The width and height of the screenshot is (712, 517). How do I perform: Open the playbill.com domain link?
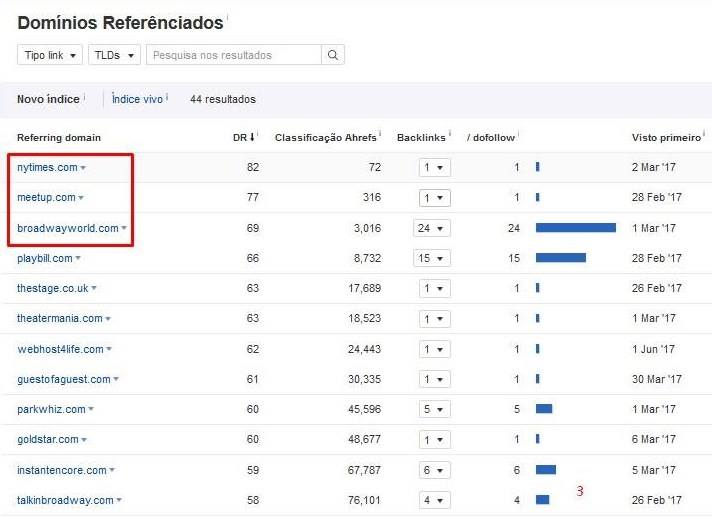pyautogui.click(x=45, y=258)
